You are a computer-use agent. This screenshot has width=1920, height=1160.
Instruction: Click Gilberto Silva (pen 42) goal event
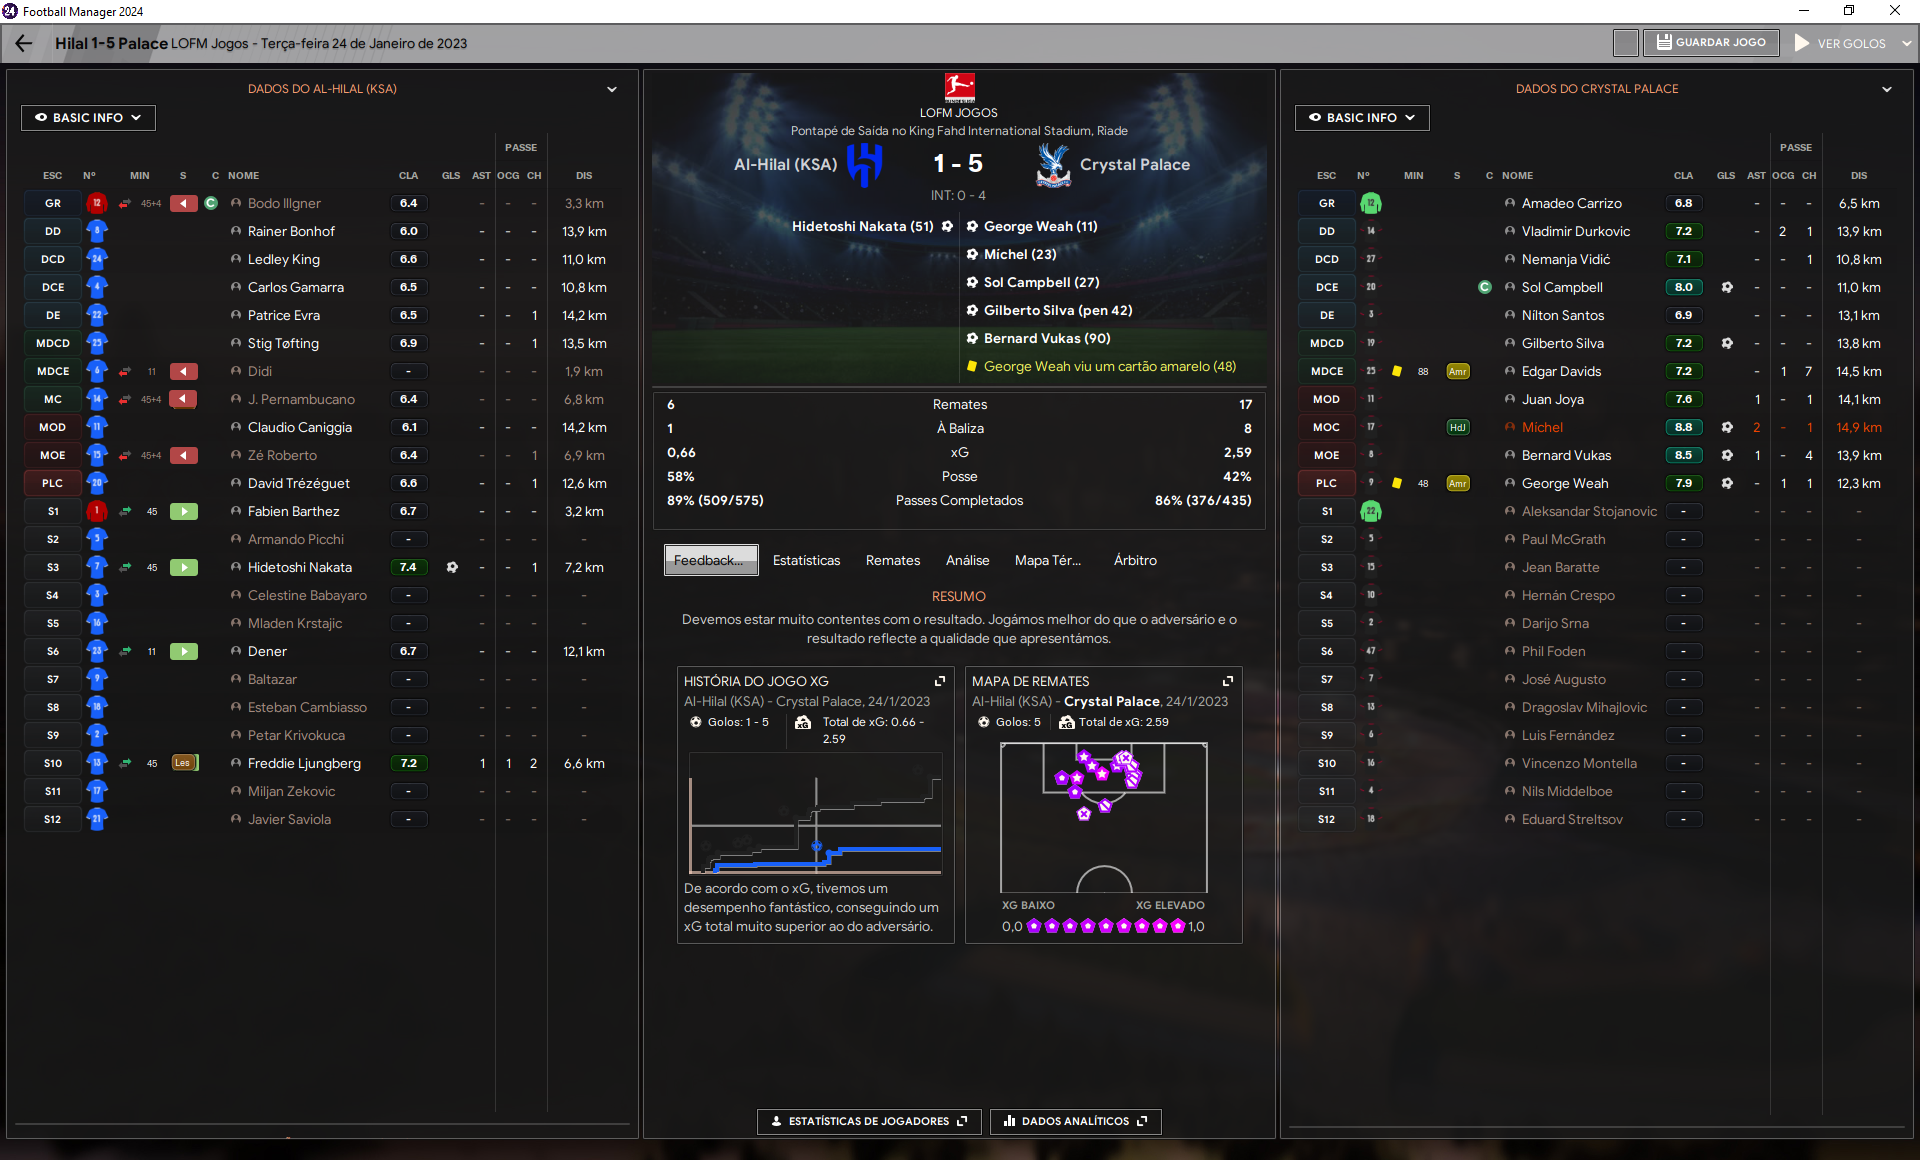click(x=1058, y=311)
